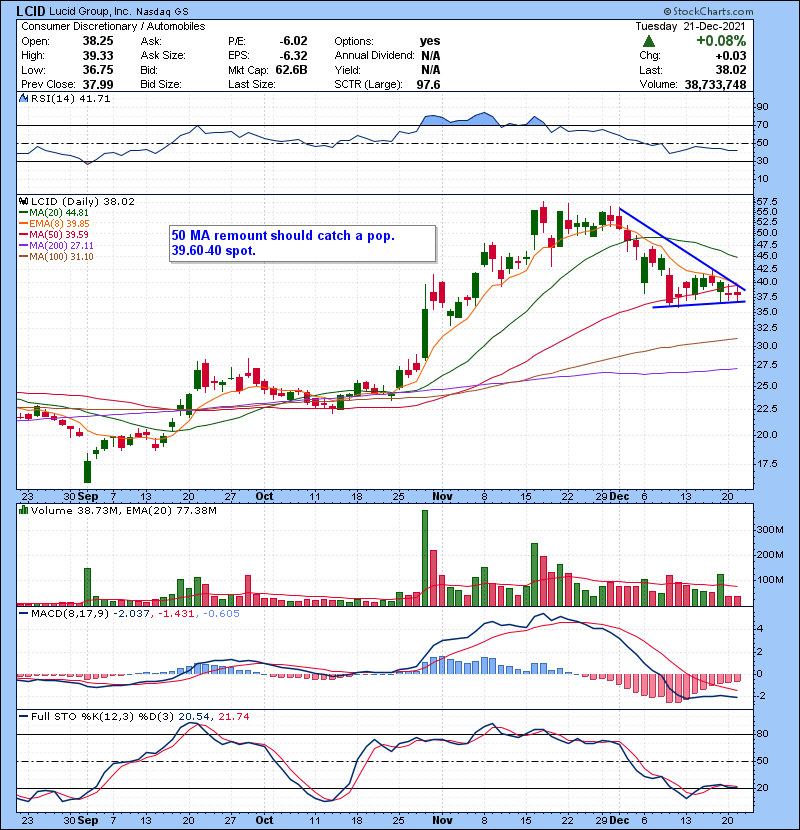The image size is (800, 830).
Task: Click the Volume 38.73M, EMA(20) 77.38M label
Action: tap(123, 510)
